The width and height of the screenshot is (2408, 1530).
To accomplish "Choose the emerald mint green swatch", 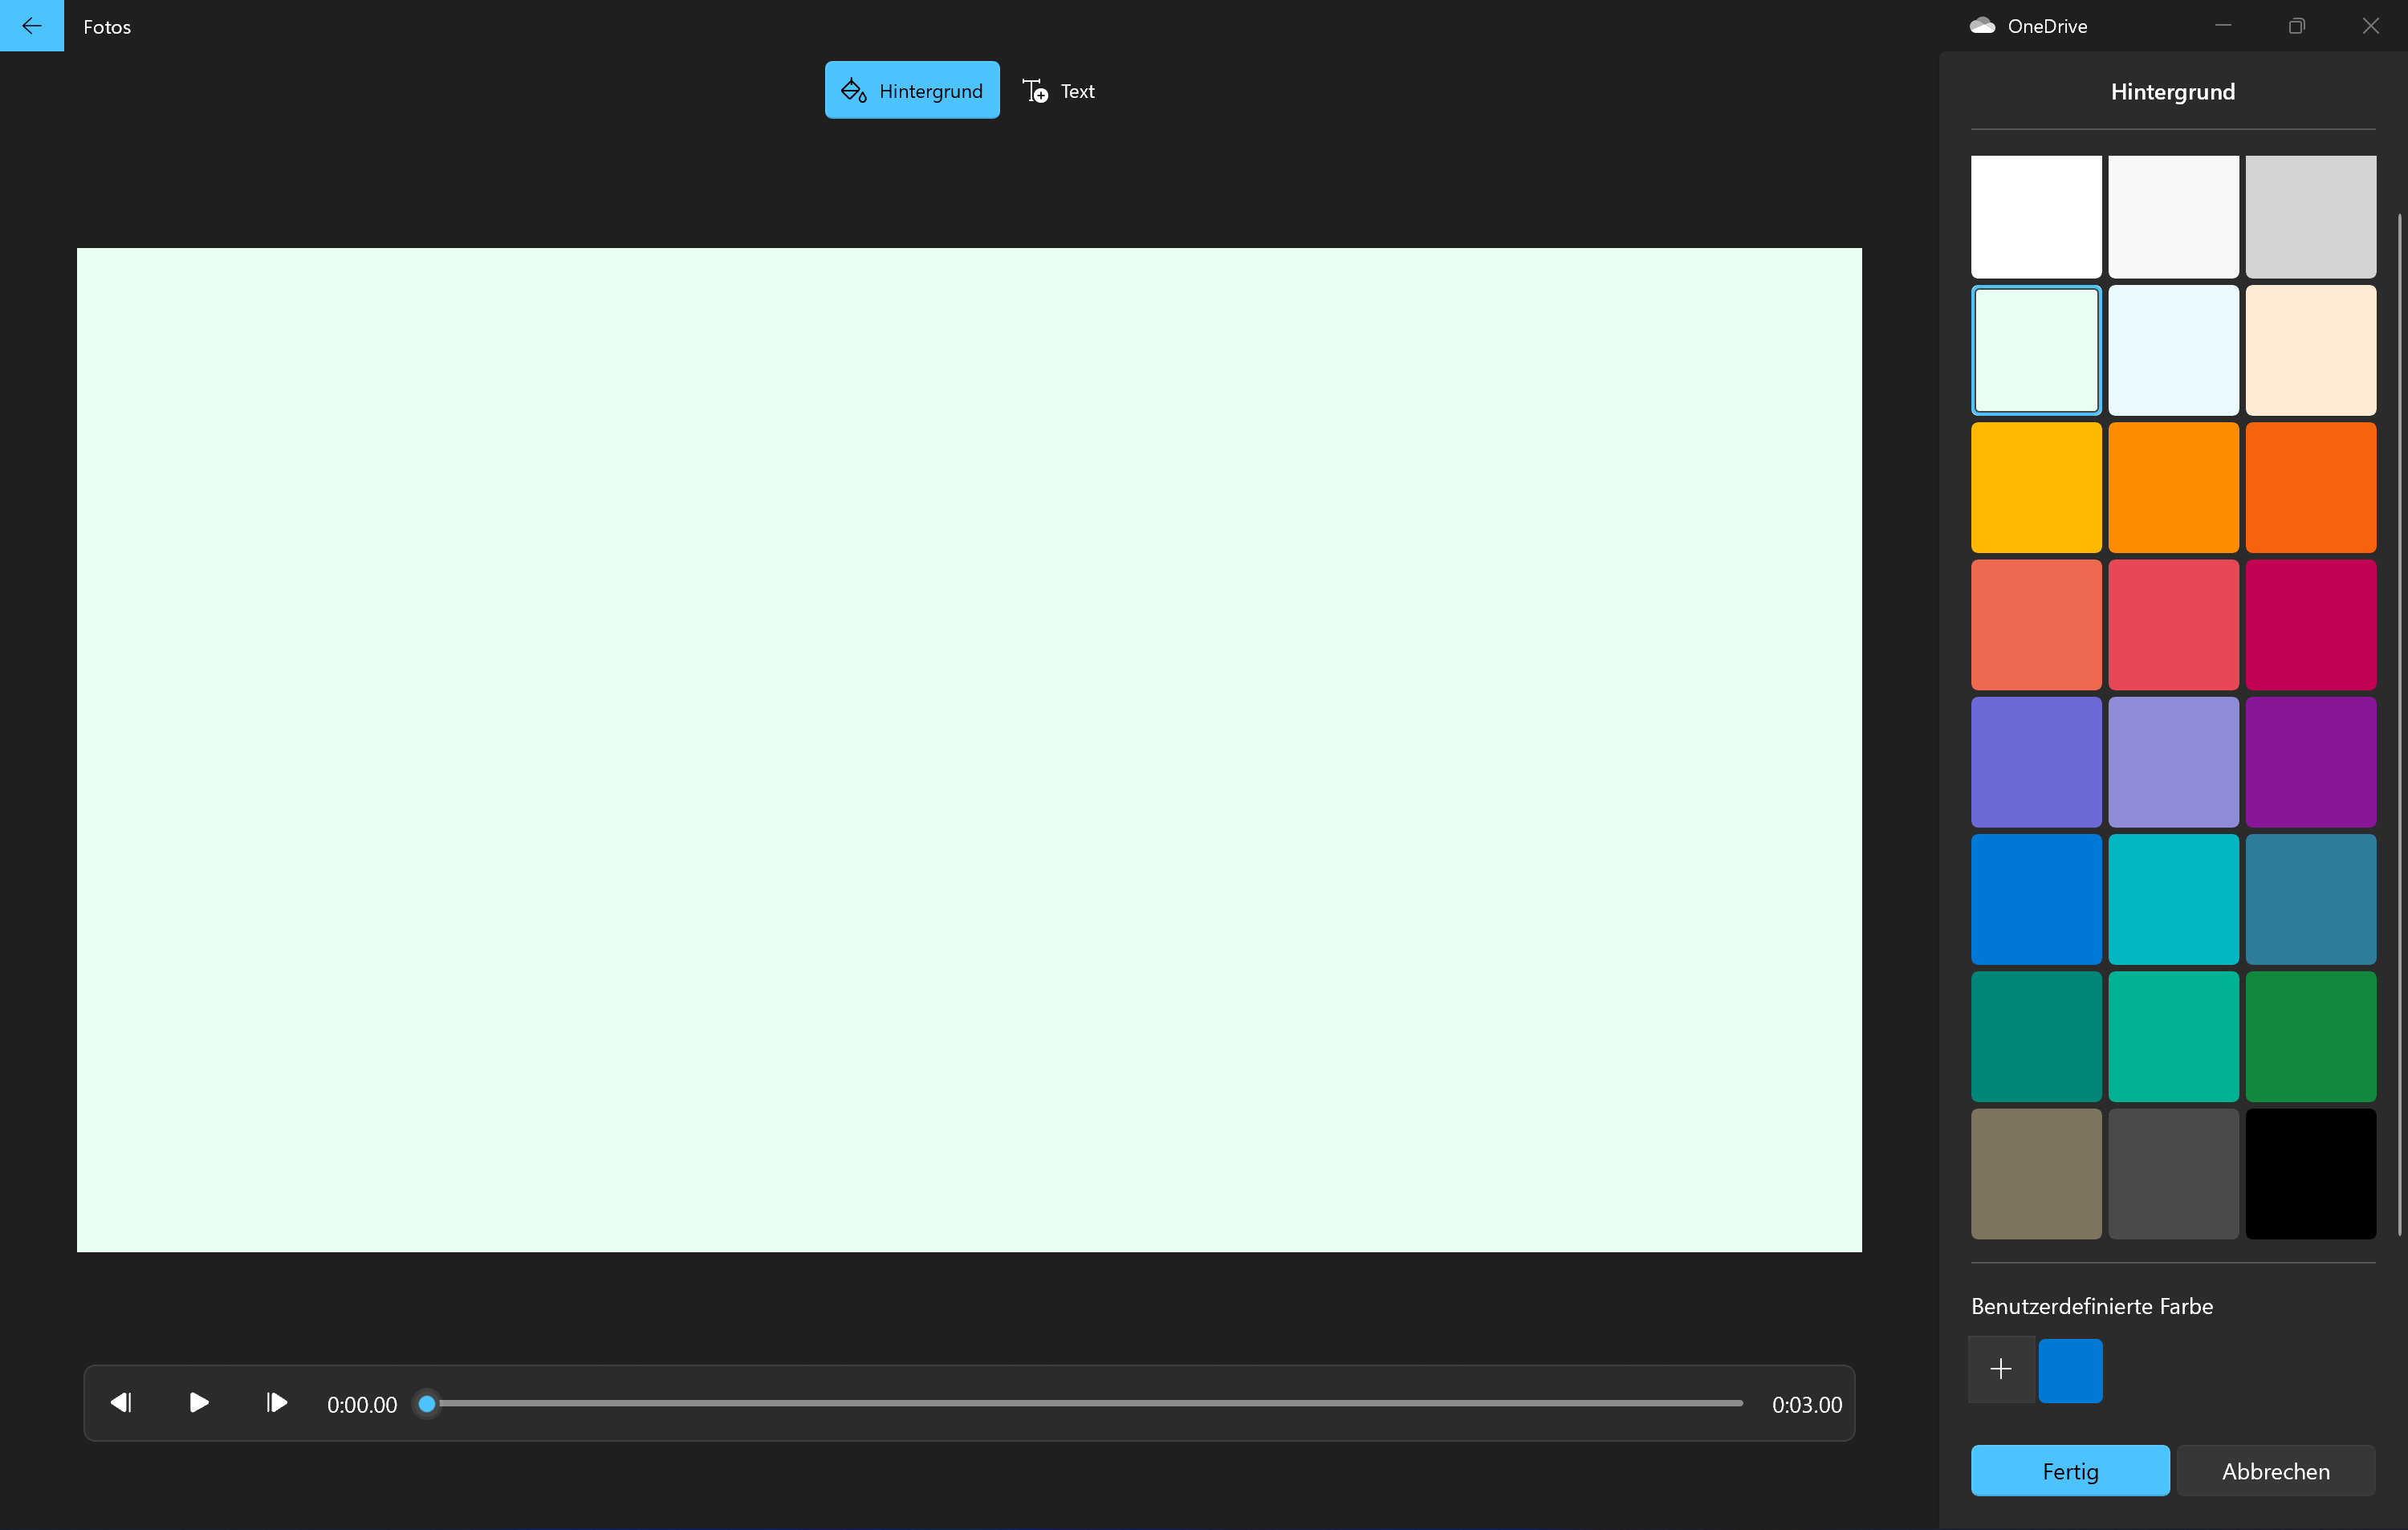I will pos(2173,1036).
